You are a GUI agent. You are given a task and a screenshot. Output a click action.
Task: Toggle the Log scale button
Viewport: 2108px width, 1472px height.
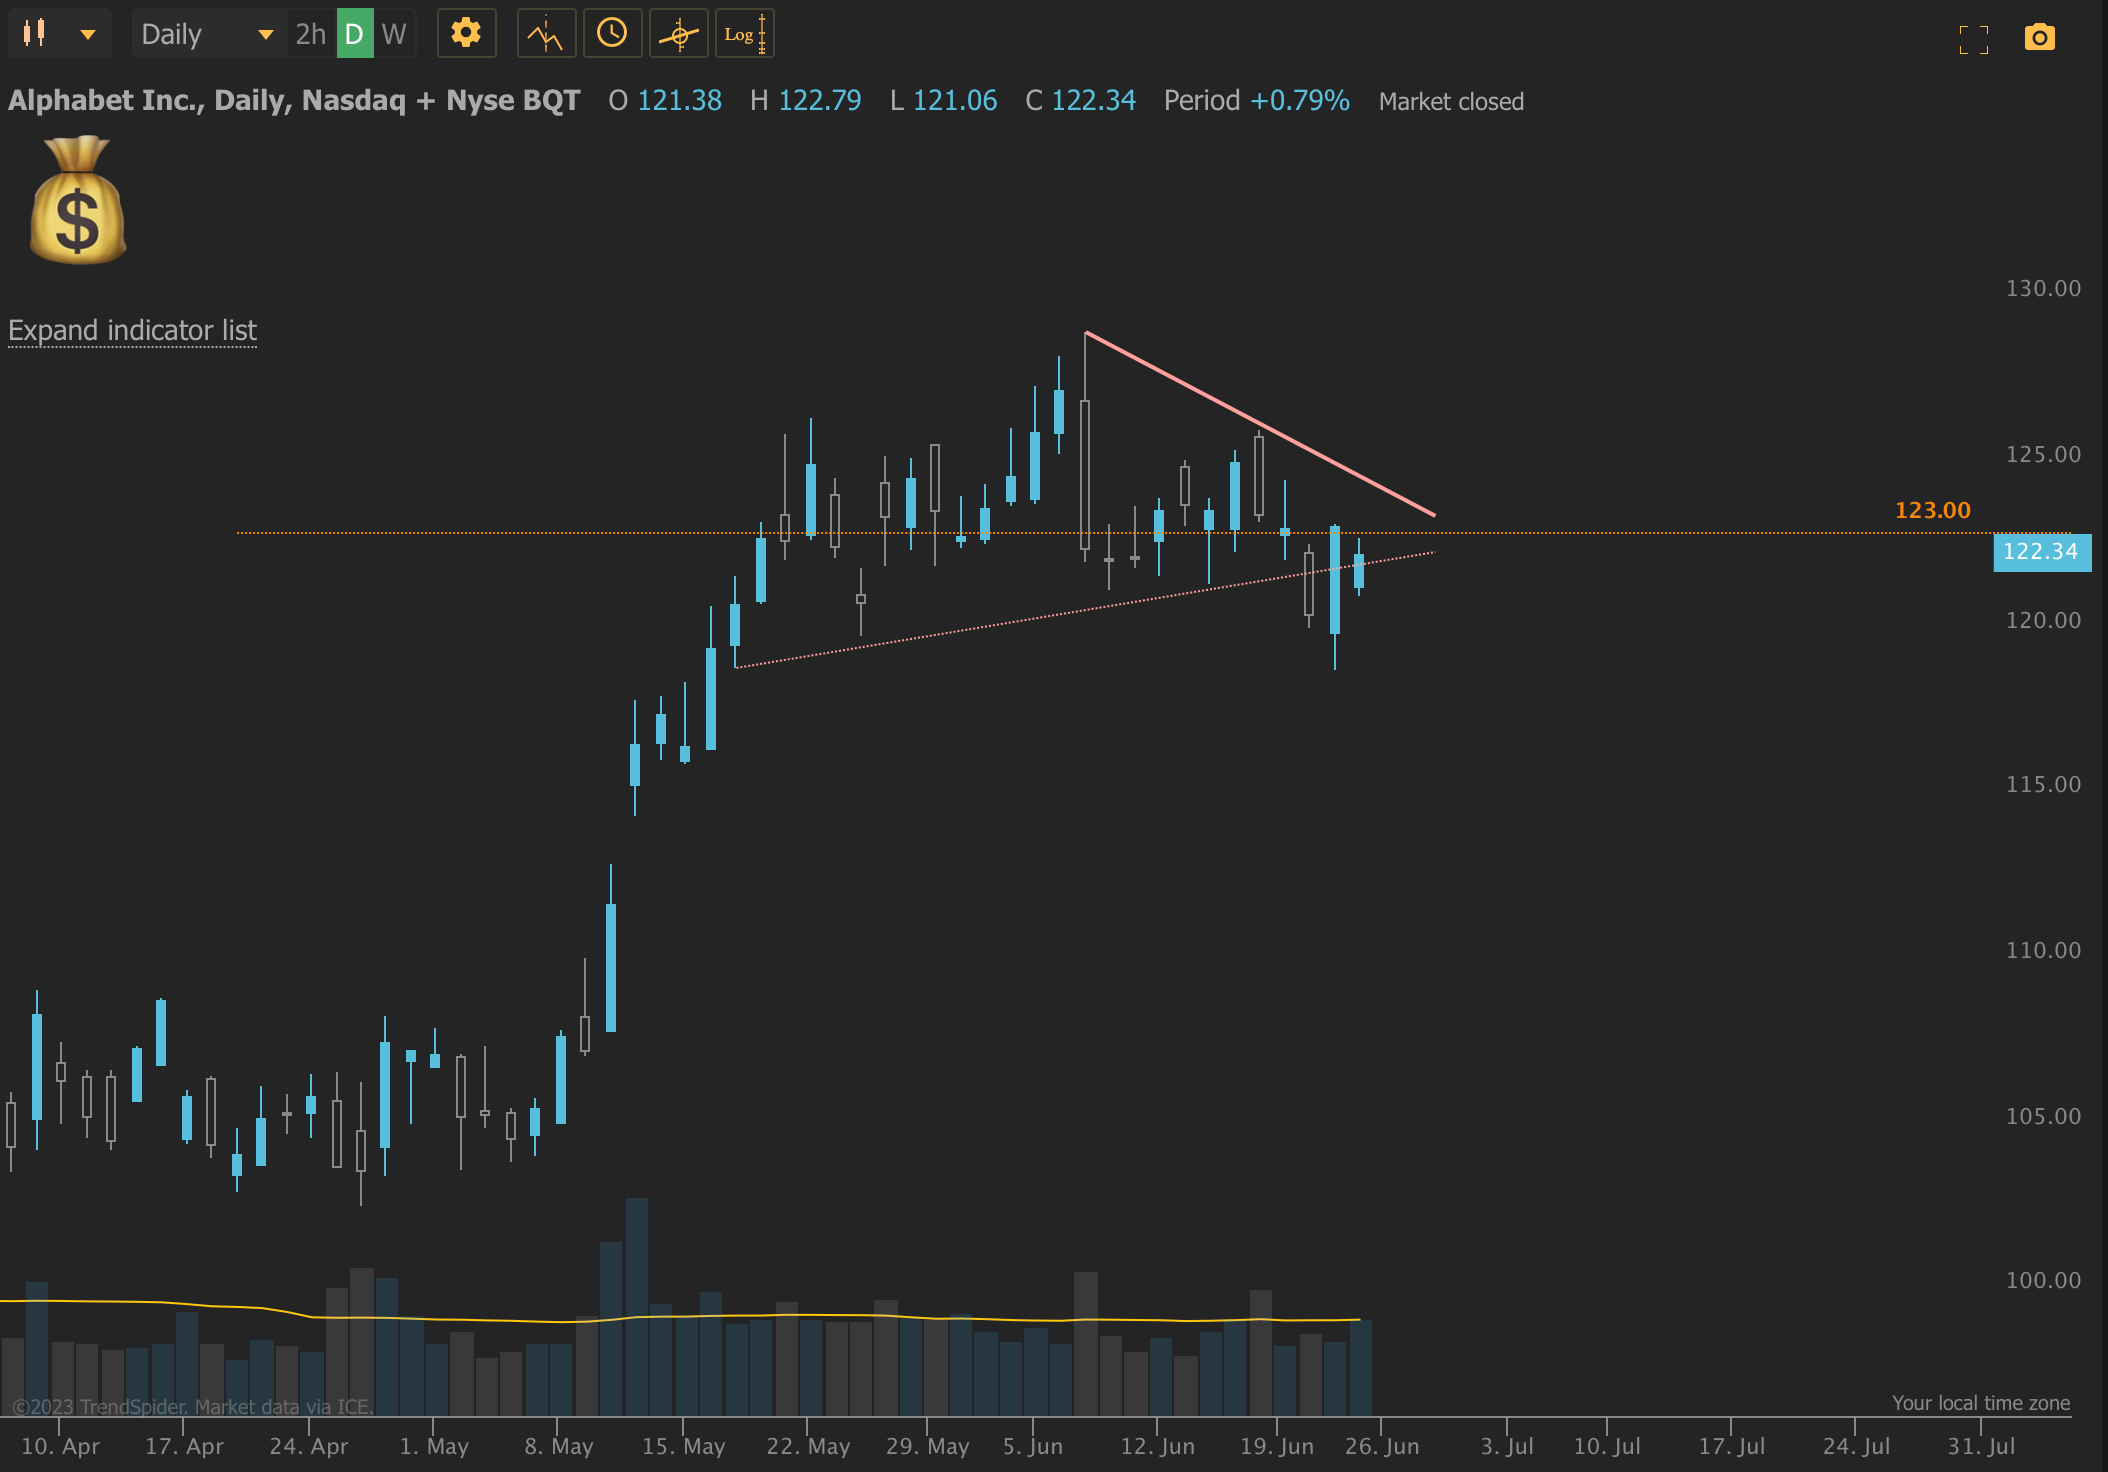click(x=744, y=34)
